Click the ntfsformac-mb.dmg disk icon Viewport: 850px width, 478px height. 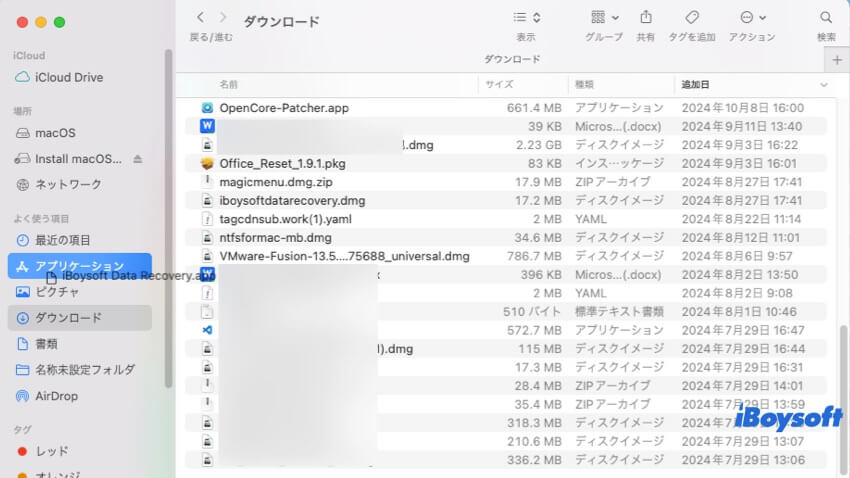[x=207, y=237]
